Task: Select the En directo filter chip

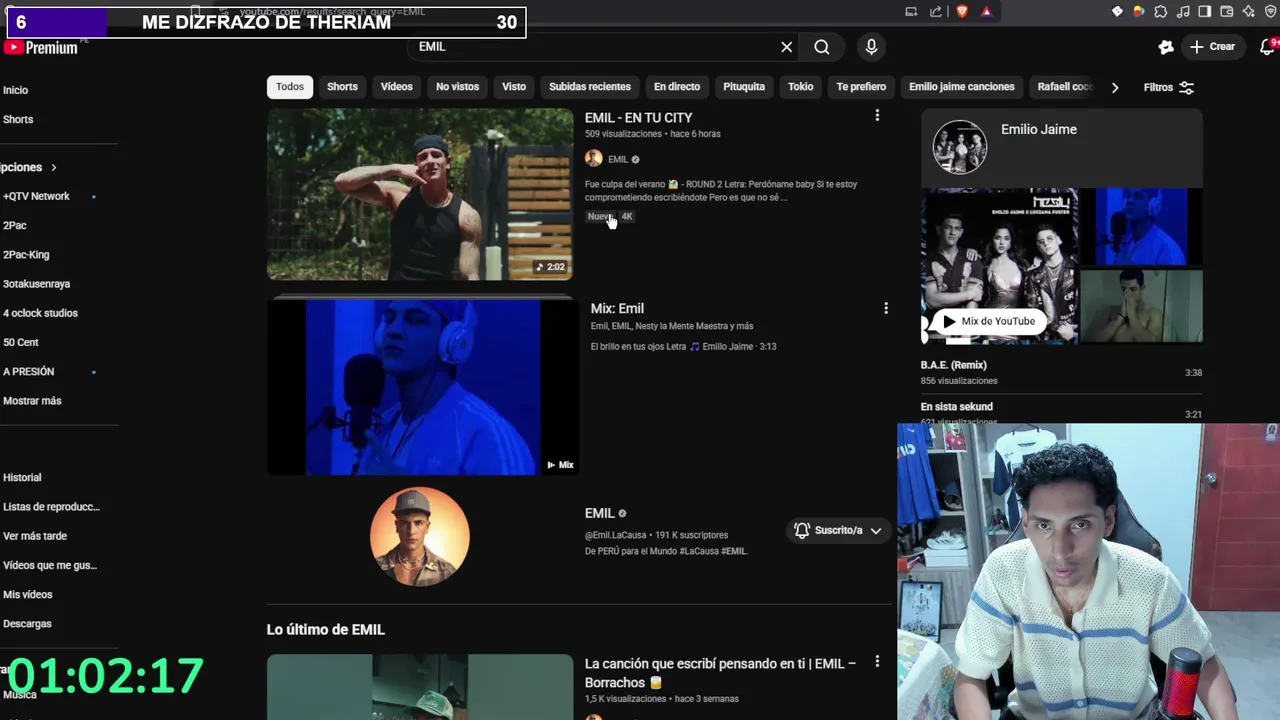Action: tap(677, 87)
